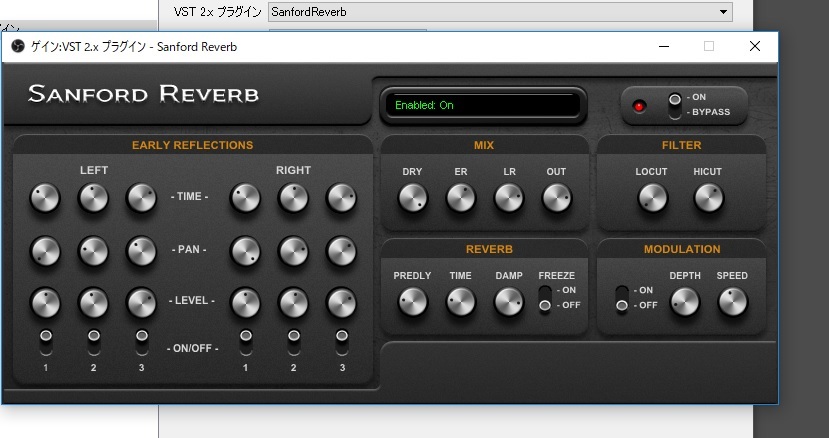This screenshot has height=438, width=829.
Task: Click the Right PAN knob 2
Action: coord(293,251)
